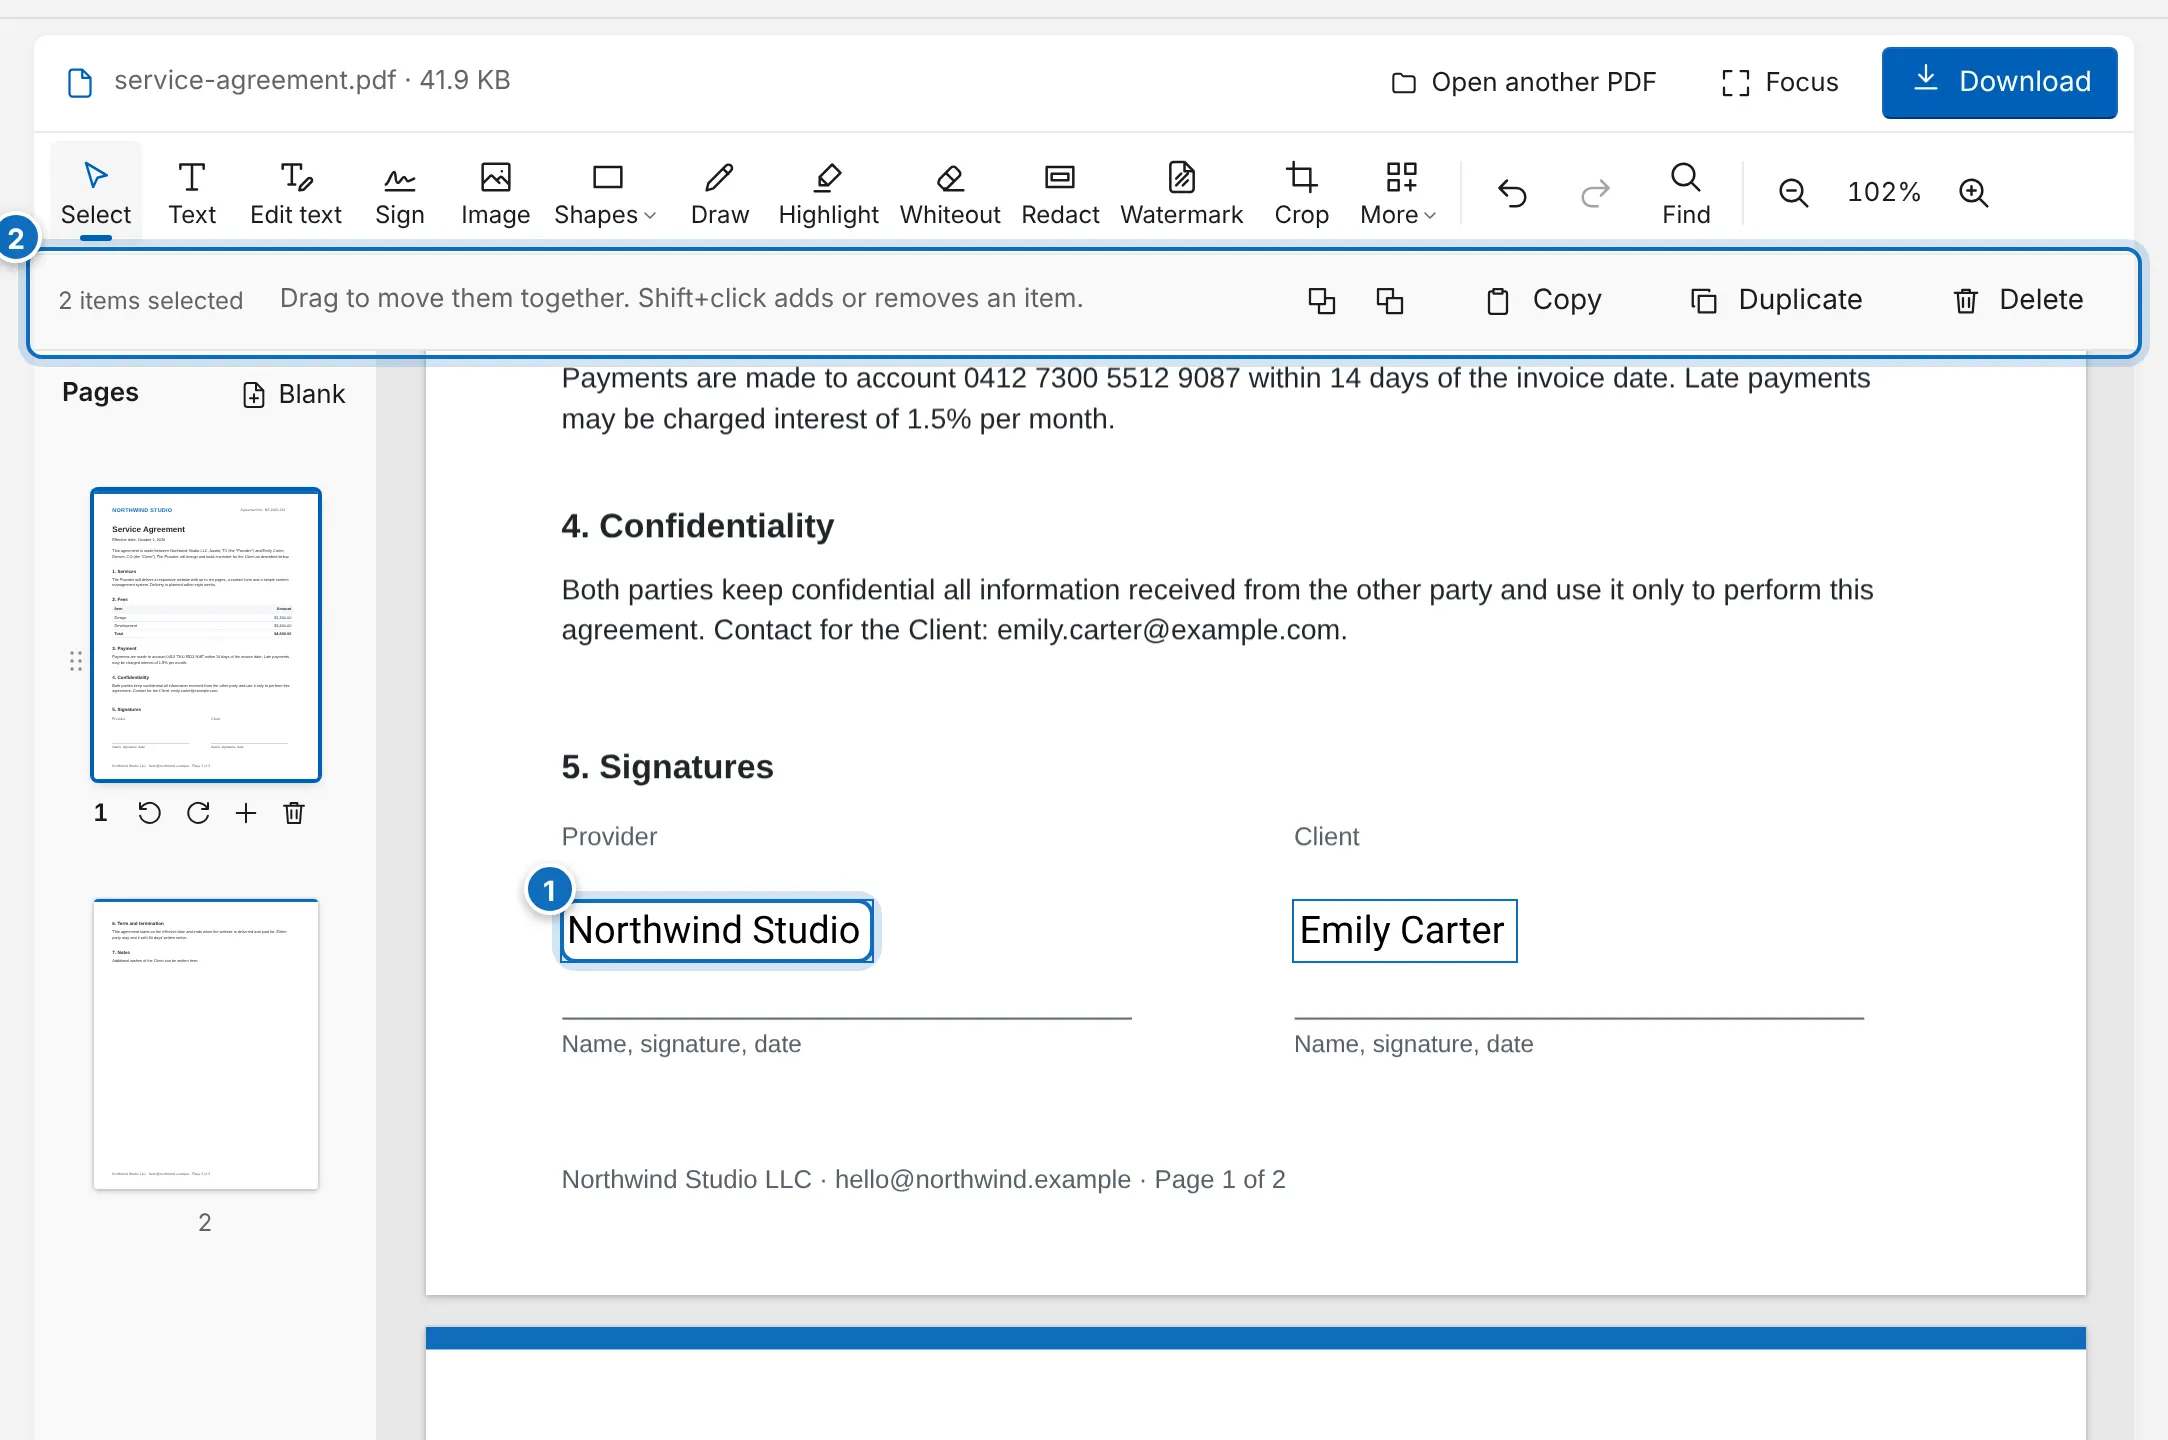Activate the Select pointer tool
This screenshot has height=1440, width=2168.
point(96,192)
